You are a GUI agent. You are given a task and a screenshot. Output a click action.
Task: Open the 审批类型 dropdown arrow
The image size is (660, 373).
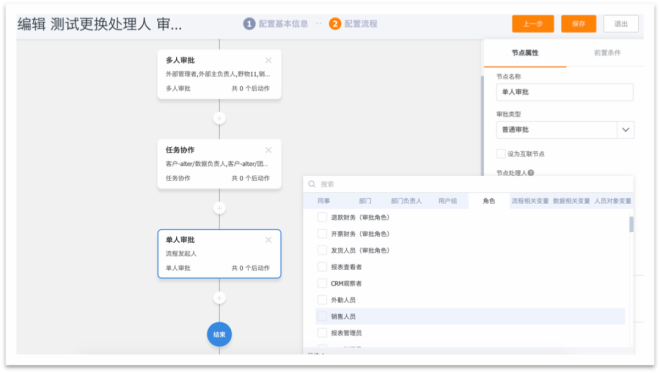(x=625, y=130)
